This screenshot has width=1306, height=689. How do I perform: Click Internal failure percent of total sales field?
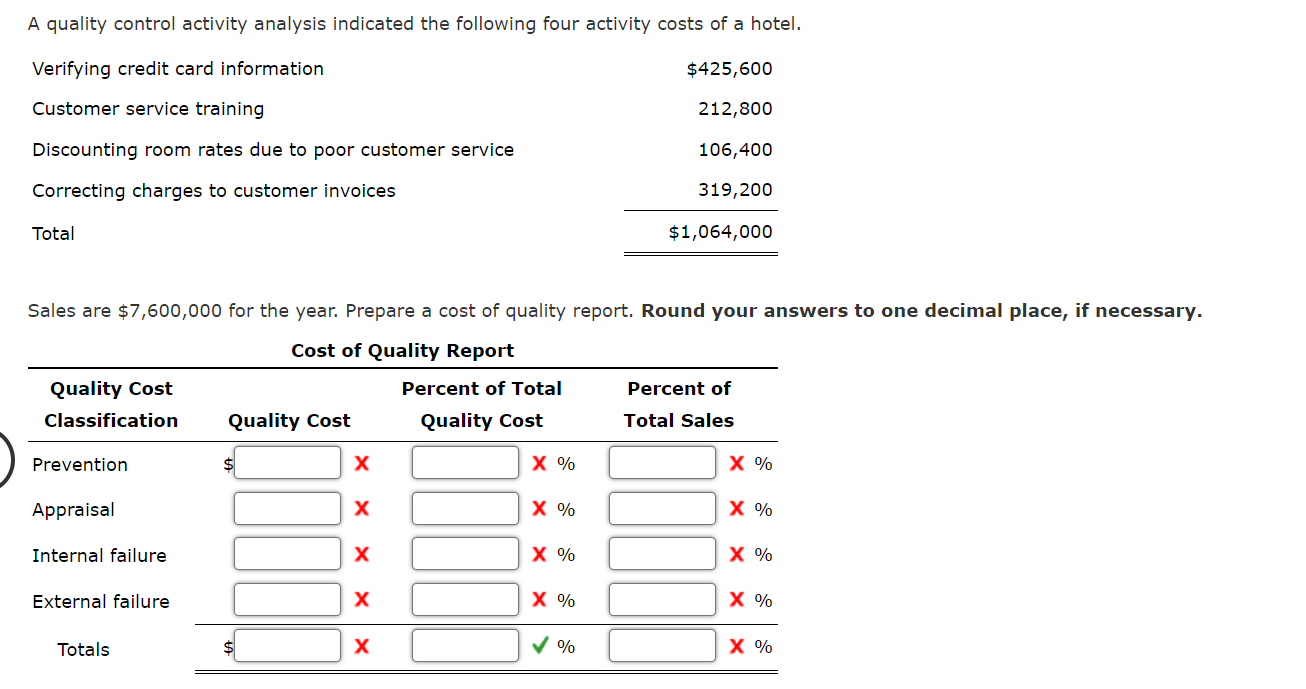click(662, 554)
